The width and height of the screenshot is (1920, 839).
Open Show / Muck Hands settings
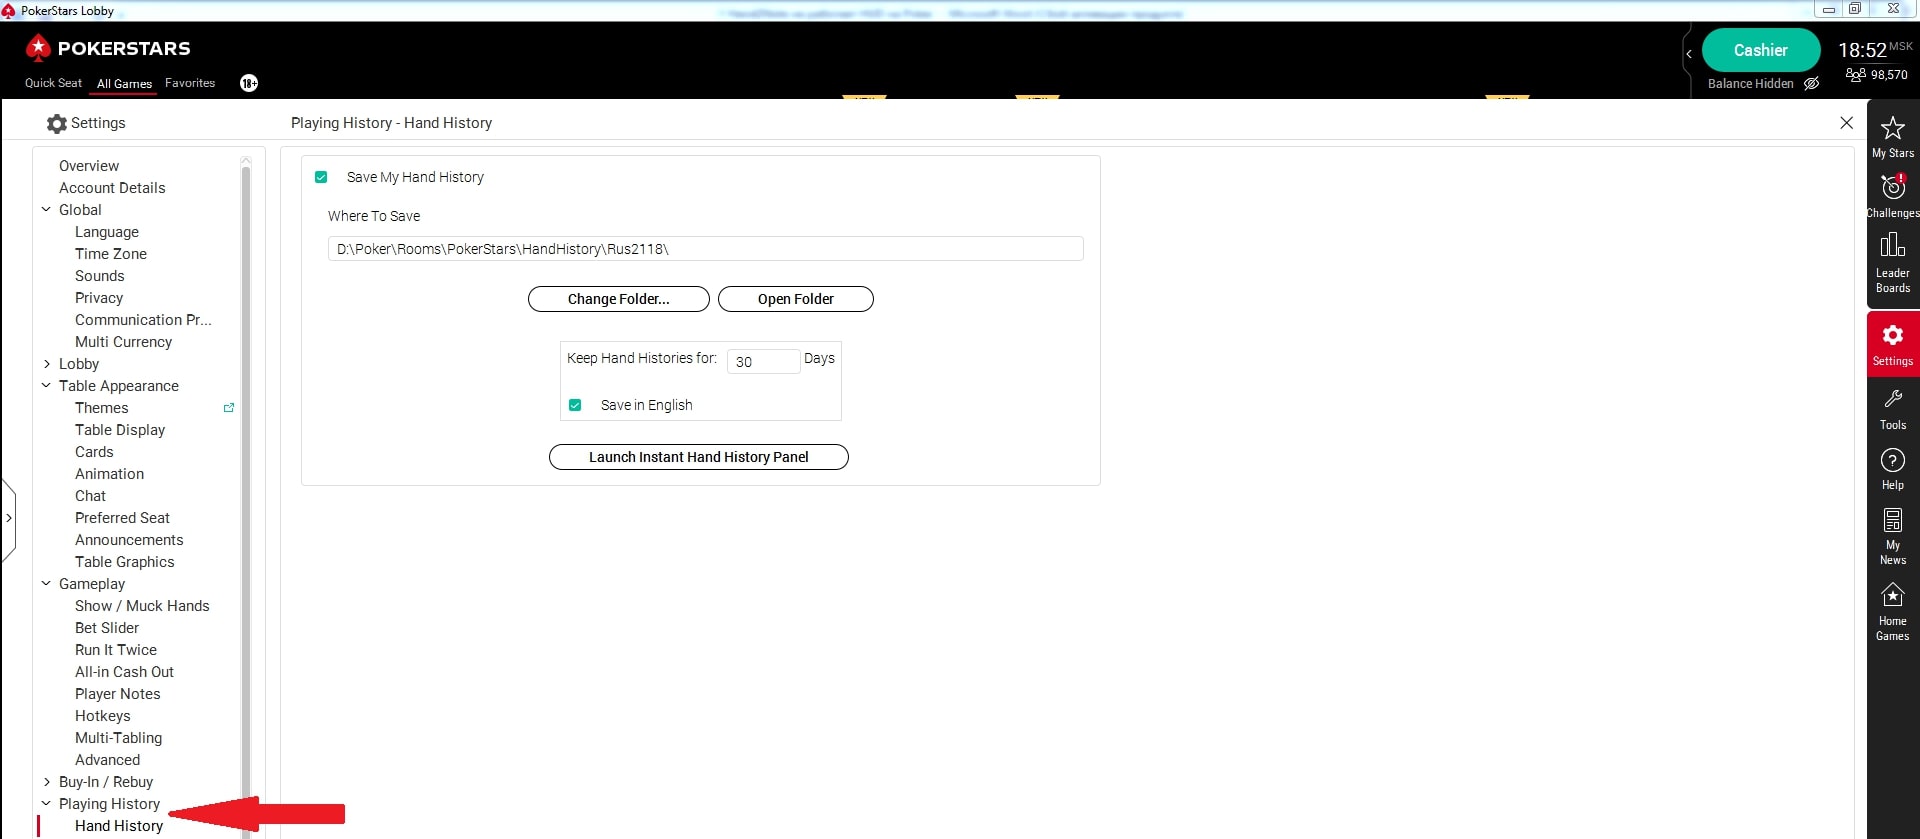(142, 606)
